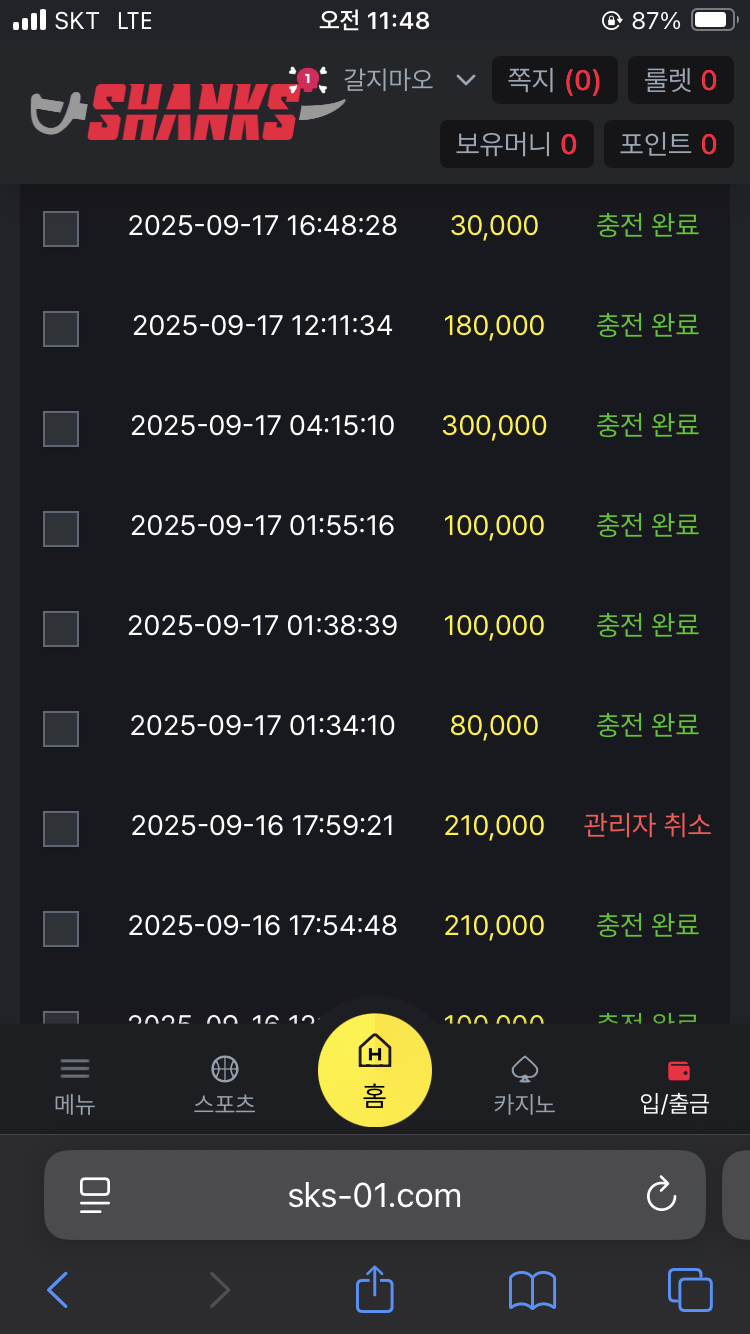The height and width of the screenshot is (1334, 750).
Task: Go back with Safari back chevron
Action: [x=58, y=1290]
